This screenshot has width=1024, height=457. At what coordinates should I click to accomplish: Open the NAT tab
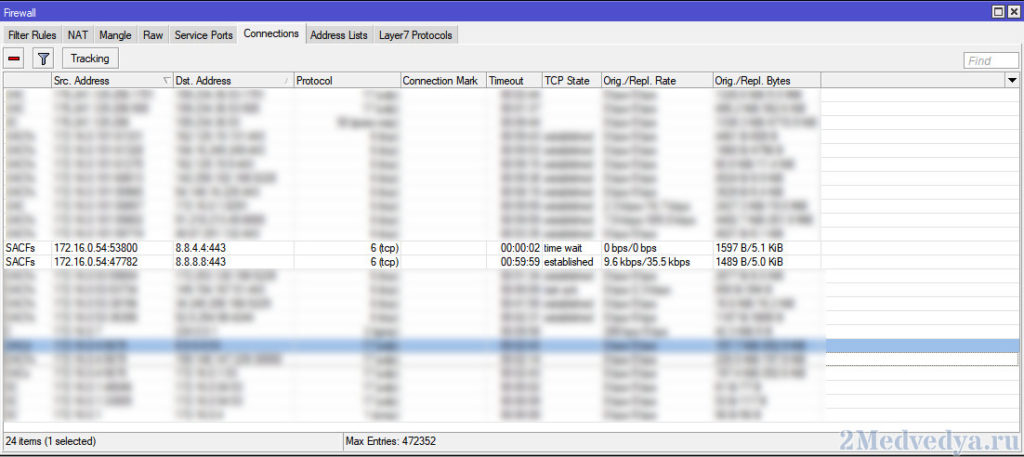78,35
